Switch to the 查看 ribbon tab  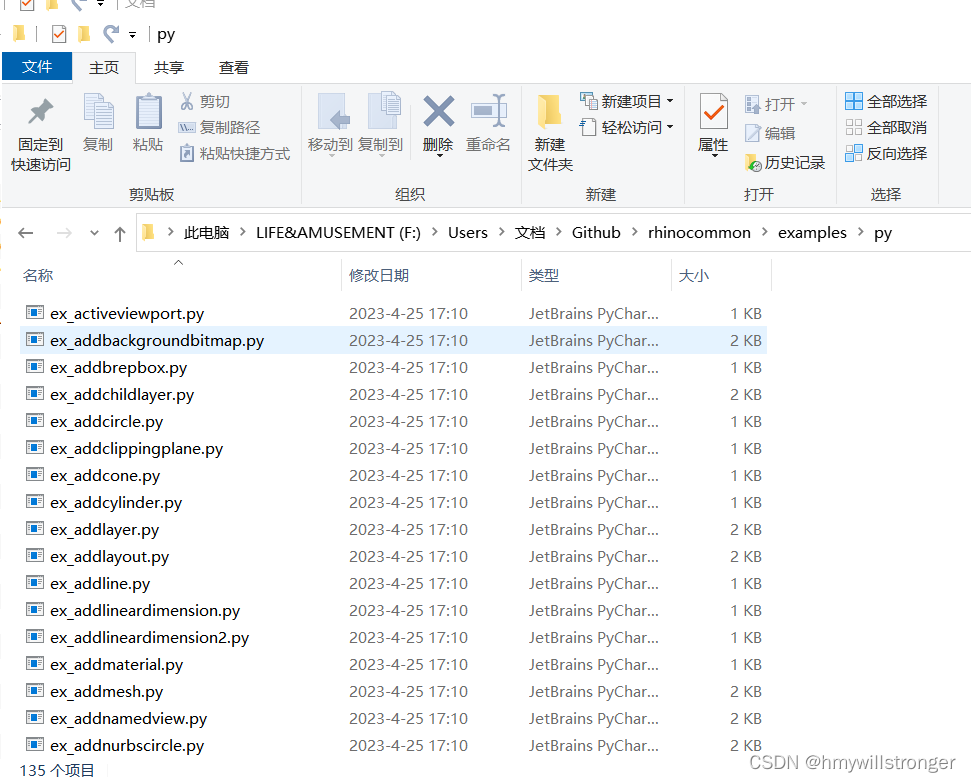(x=233, y=67)
